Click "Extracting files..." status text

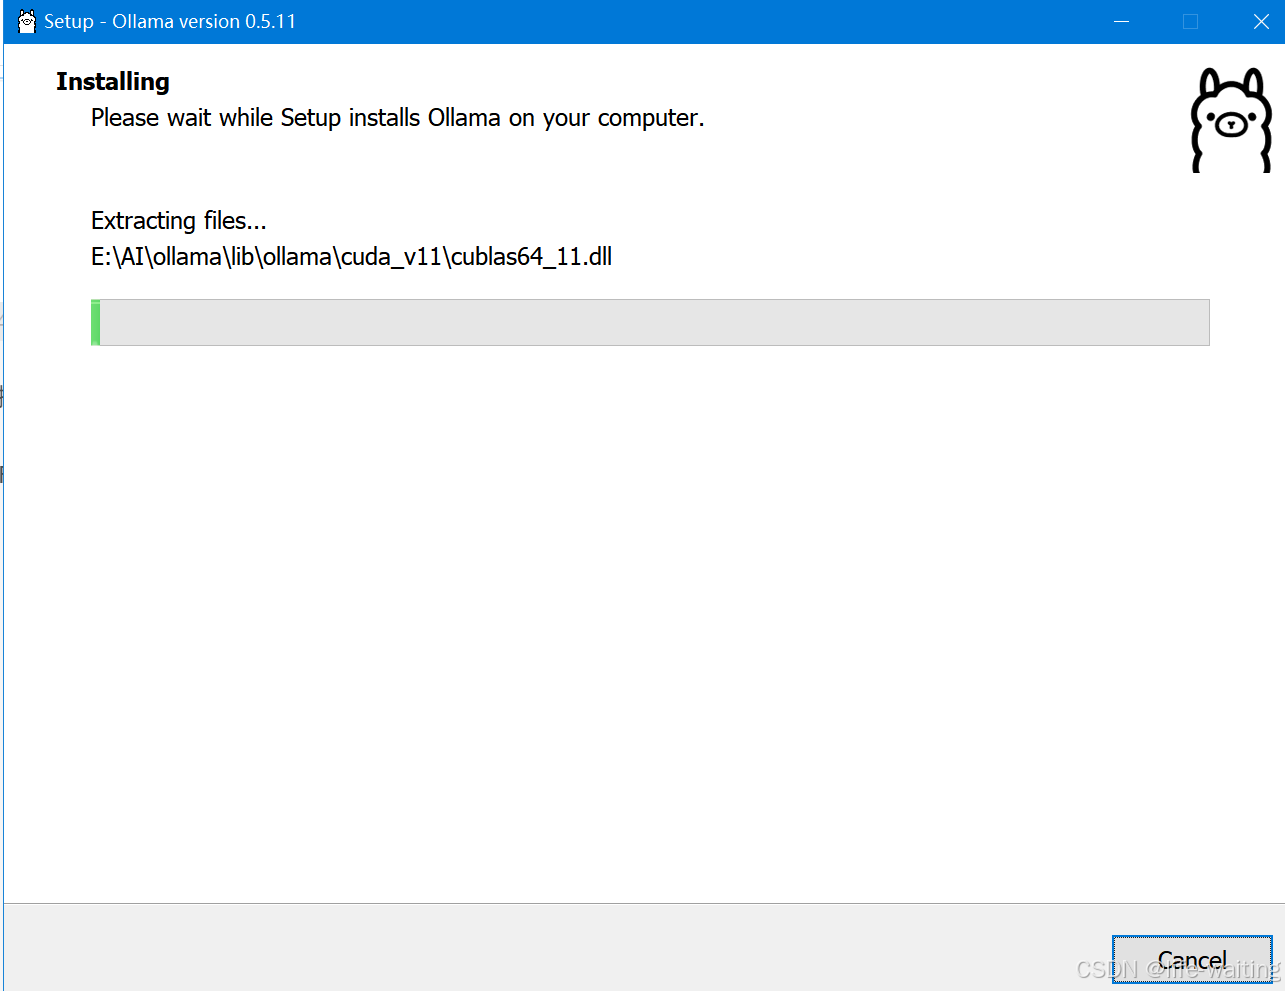pos(179,221)
